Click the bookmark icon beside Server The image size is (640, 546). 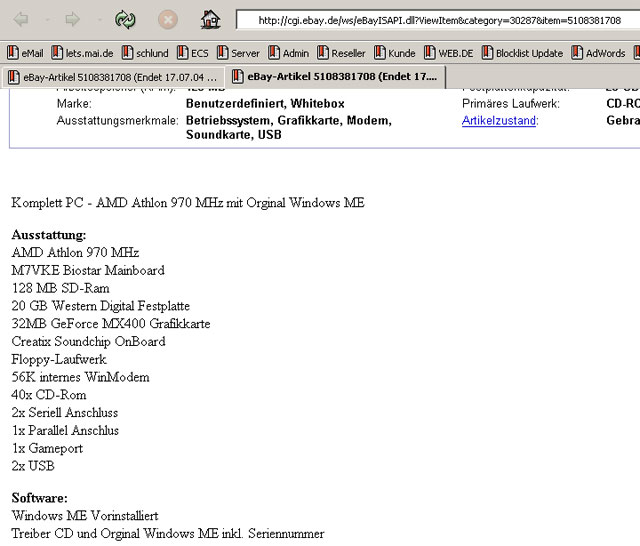click(222, 53)
